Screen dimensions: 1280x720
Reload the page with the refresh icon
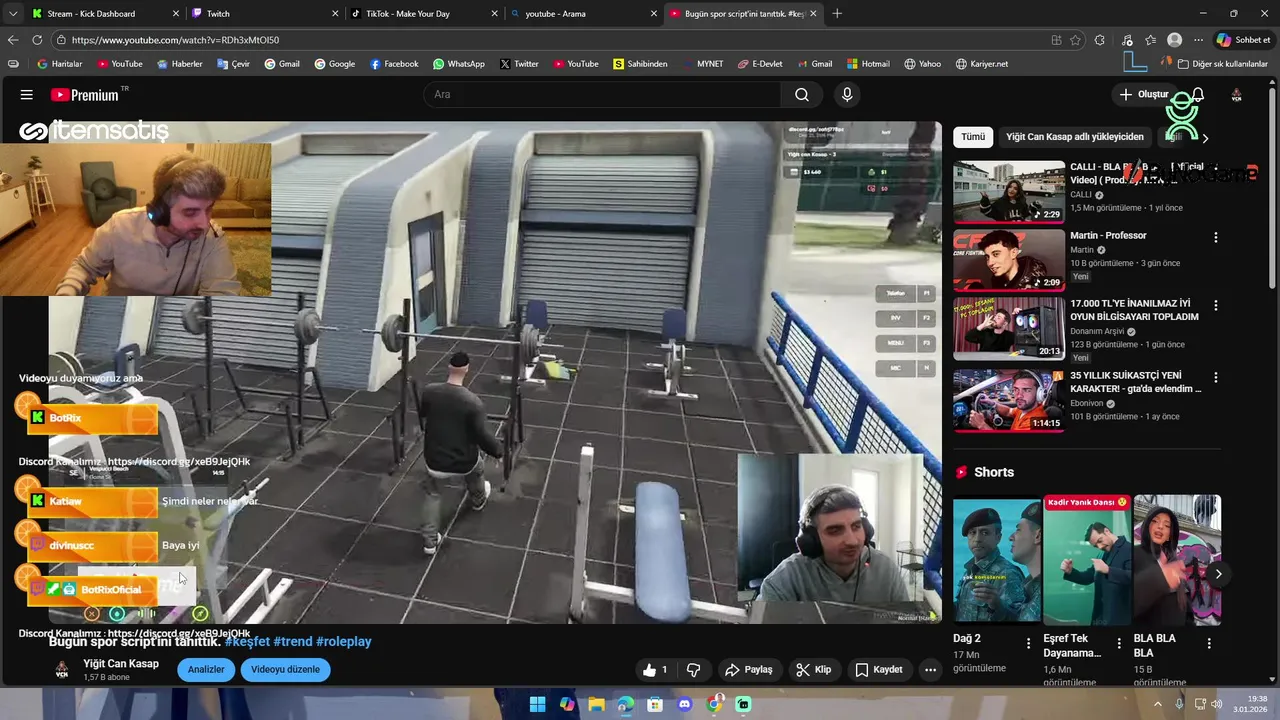37,40
